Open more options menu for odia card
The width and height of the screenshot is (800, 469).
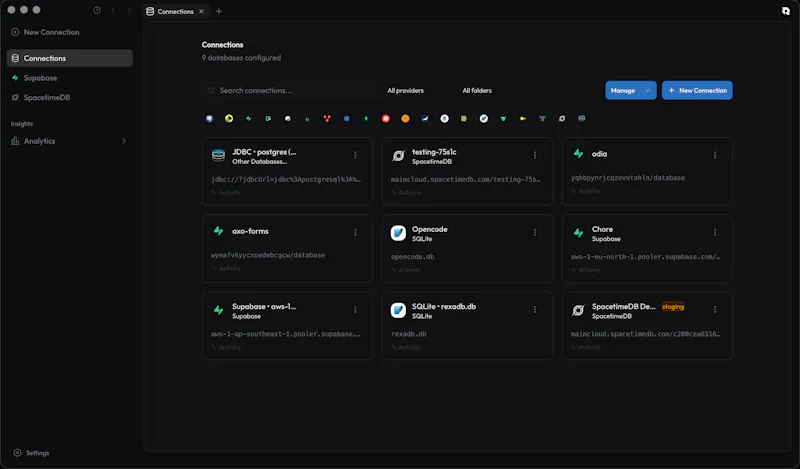click(x=715, y=155)
